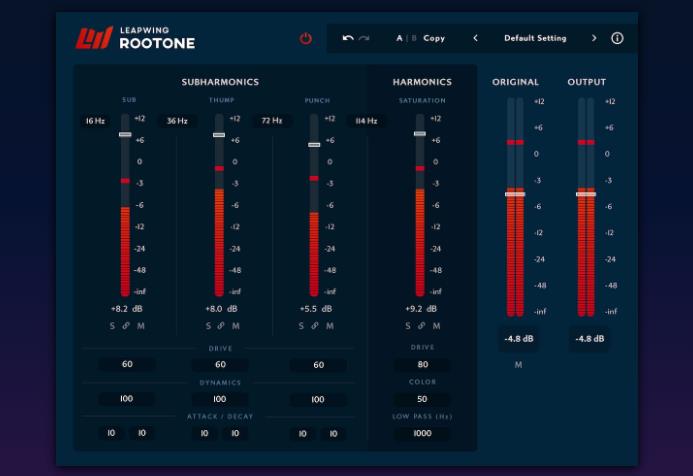Image resolution: width=693 pixels, height=476 pixels.
Task: Select the A preset state
Action: [x=399, y=38]
